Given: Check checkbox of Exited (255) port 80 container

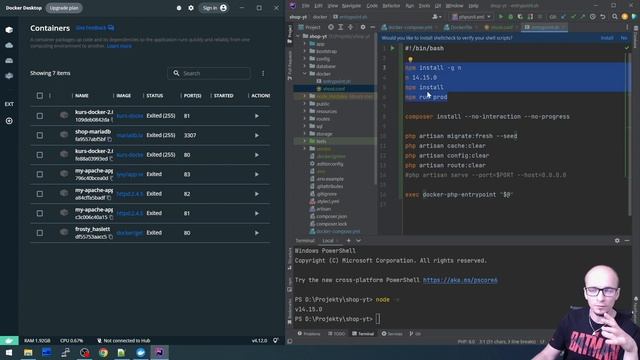Looking at the screenshot, I should 40,155.
